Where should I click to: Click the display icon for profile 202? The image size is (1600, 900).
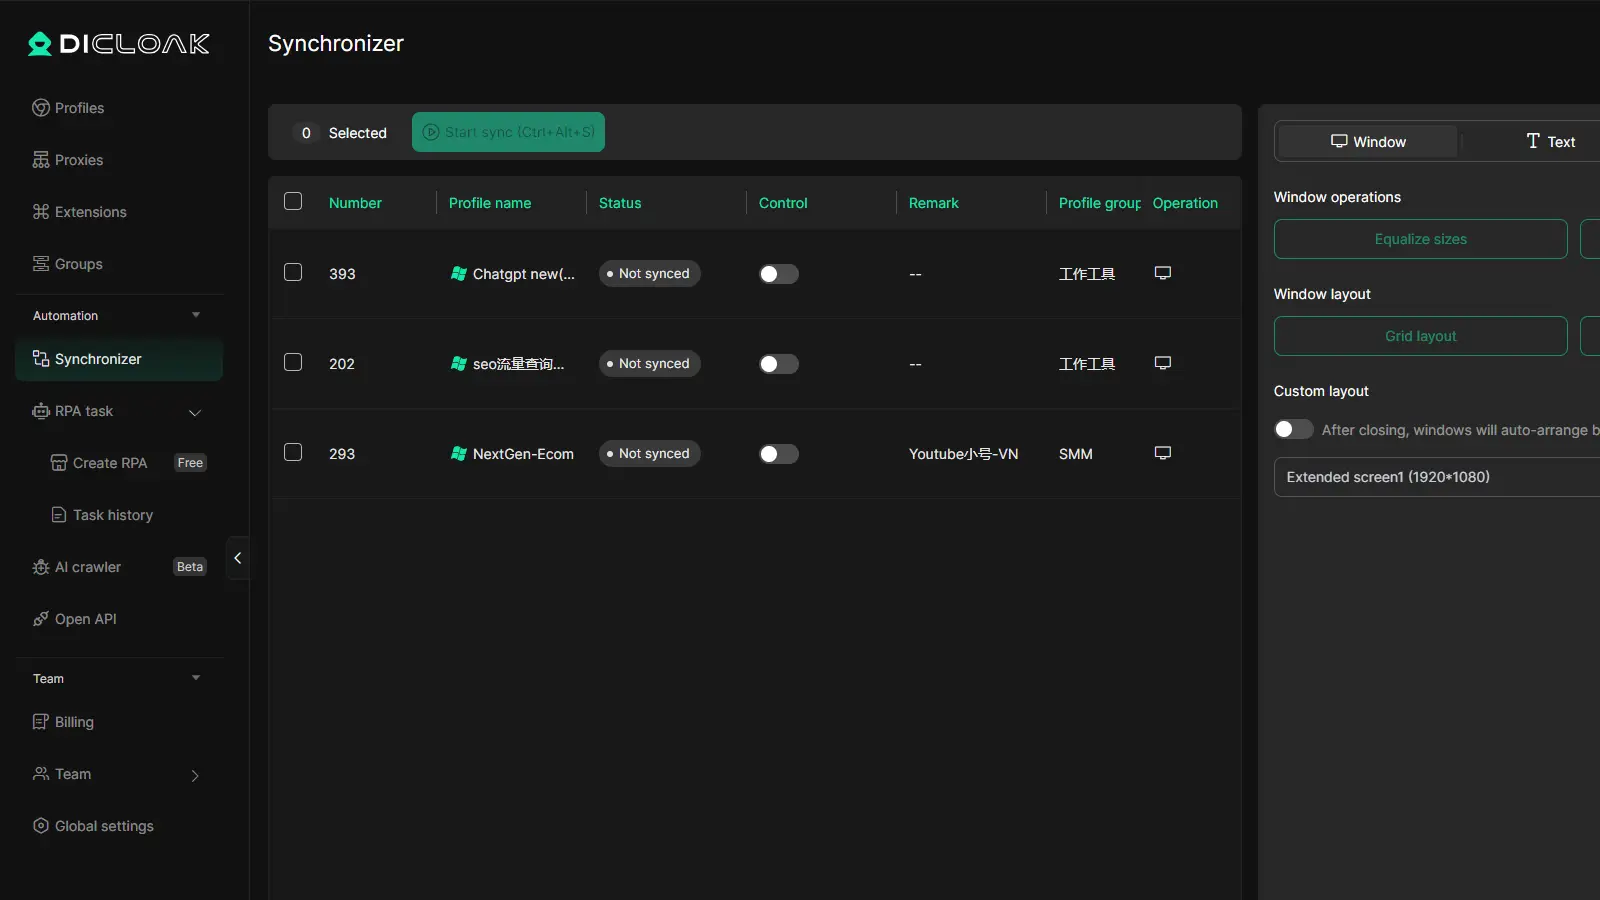click(1162, 363)
